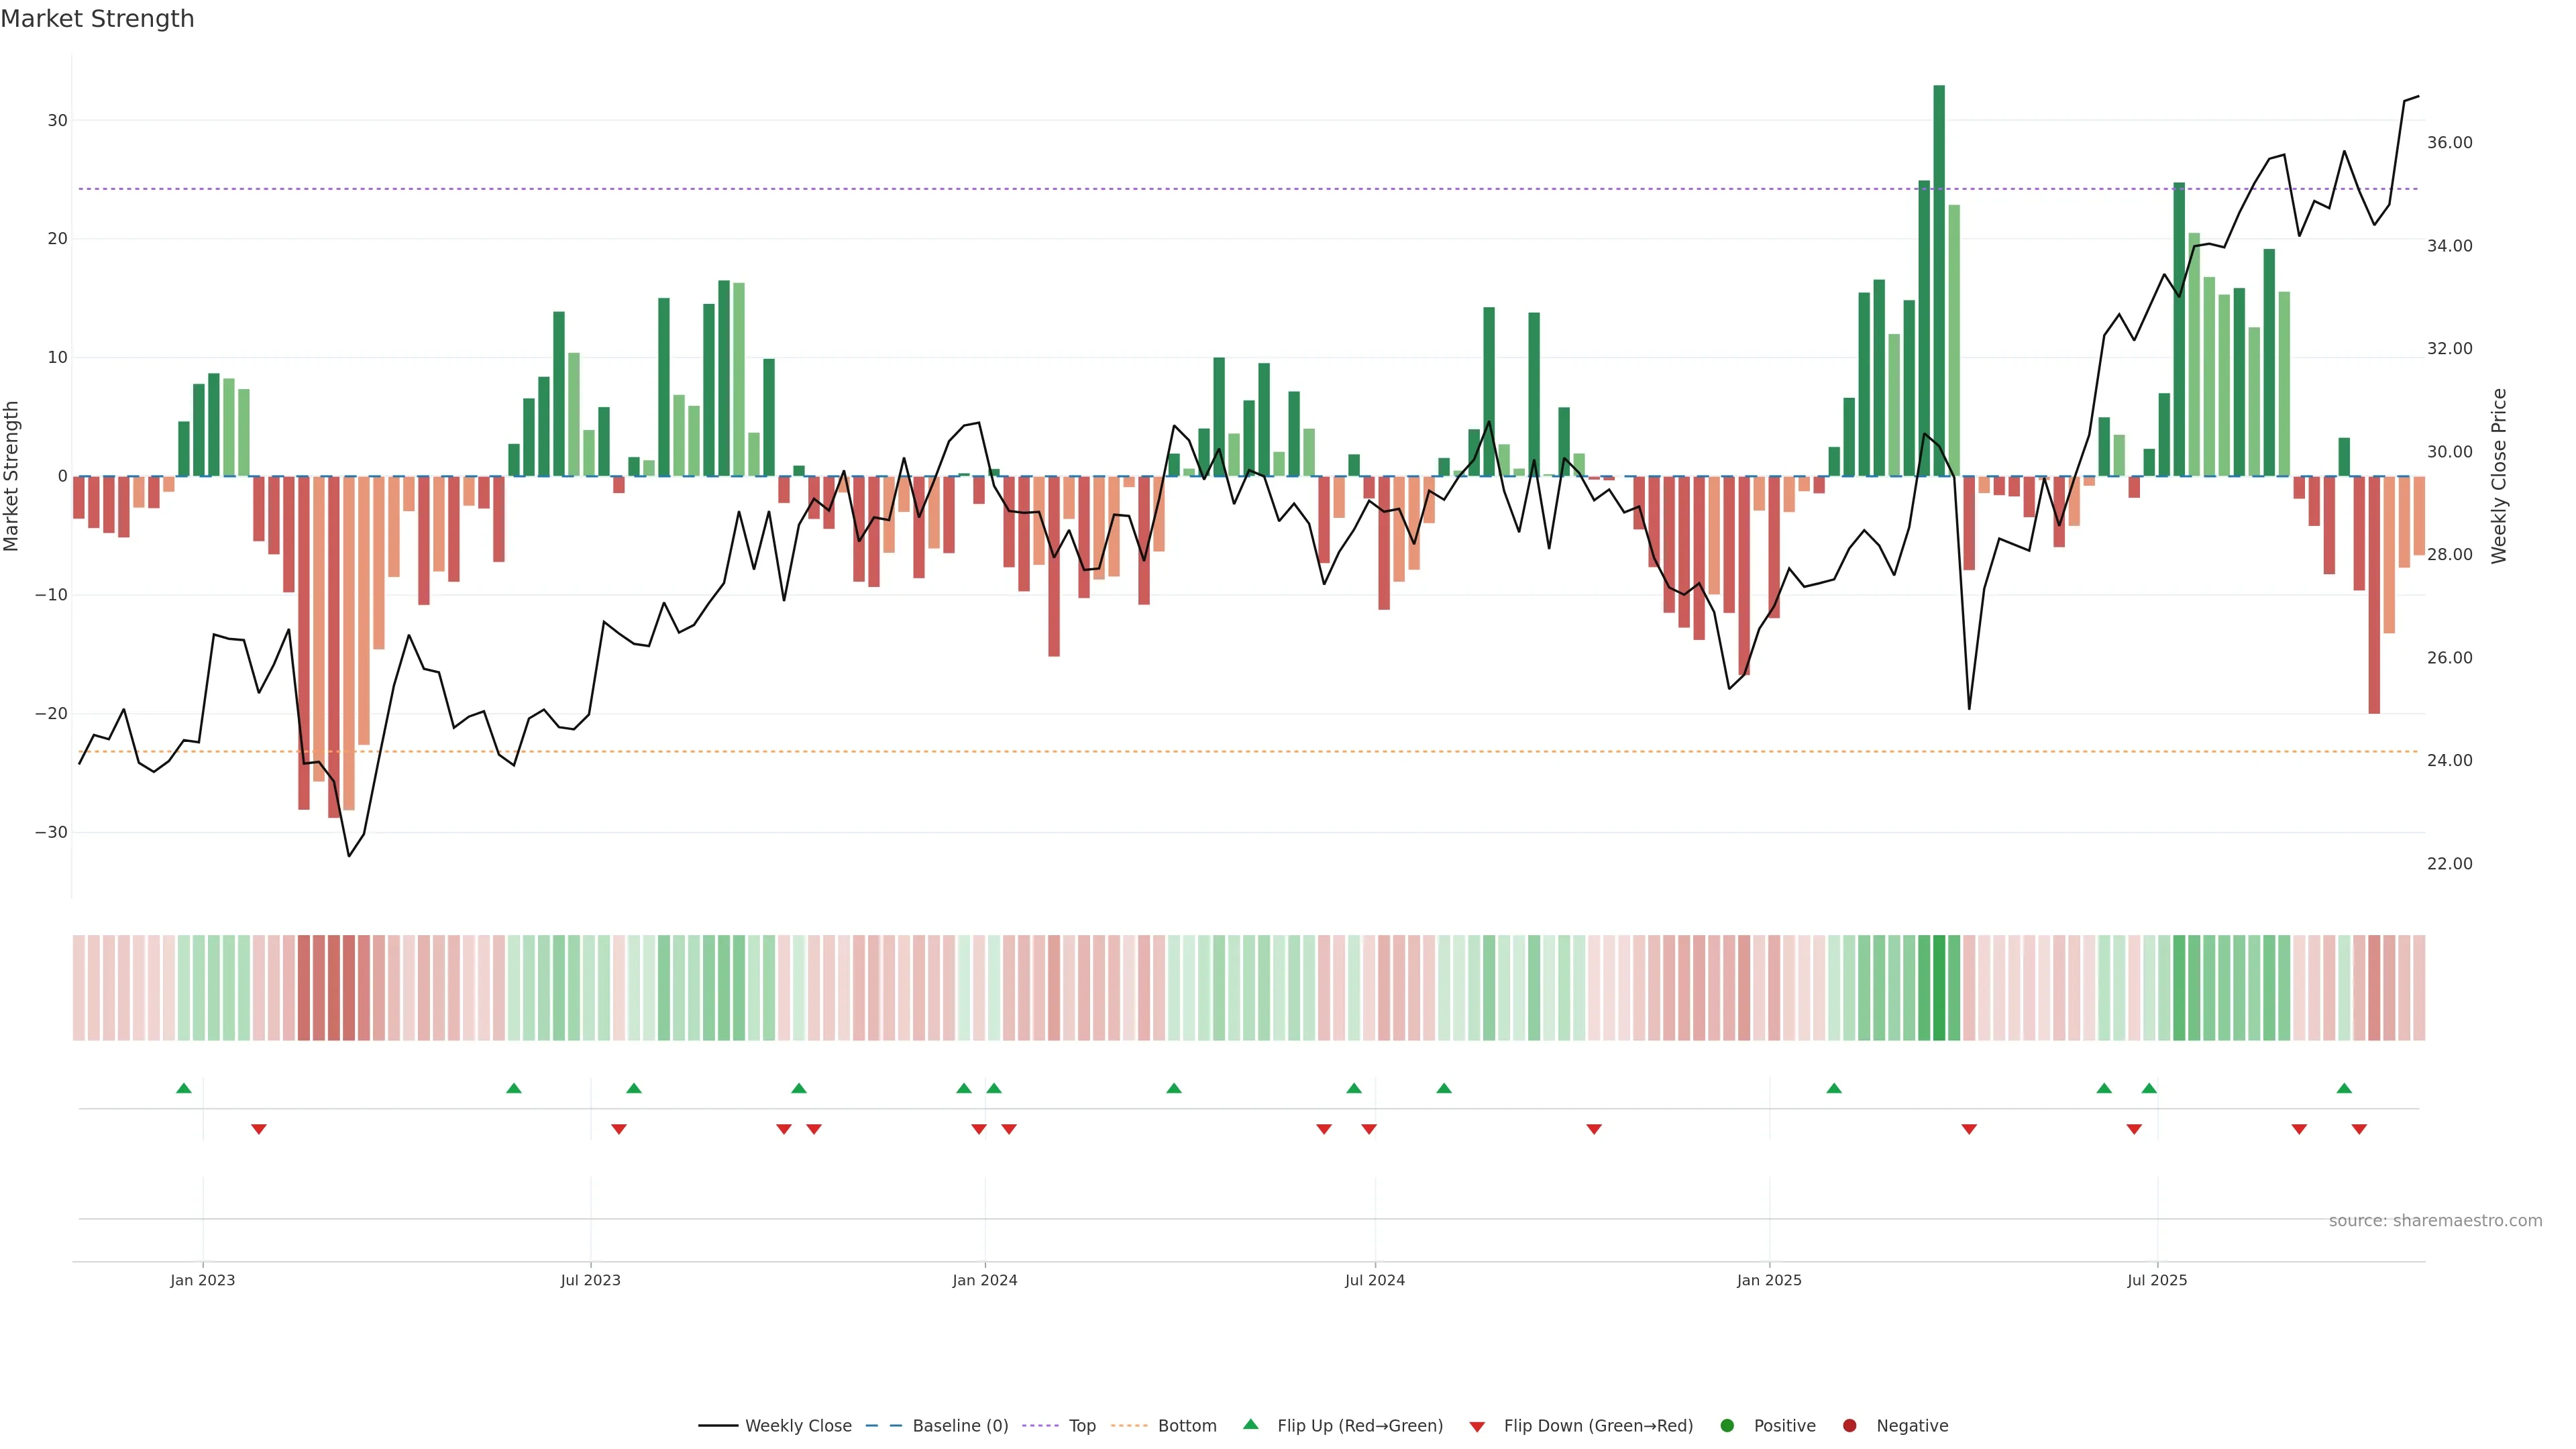The height and width of the screenshot is (1449, 2576).
Task: Click the Negative red circle legend icon
Action: coord(1849,1426)
